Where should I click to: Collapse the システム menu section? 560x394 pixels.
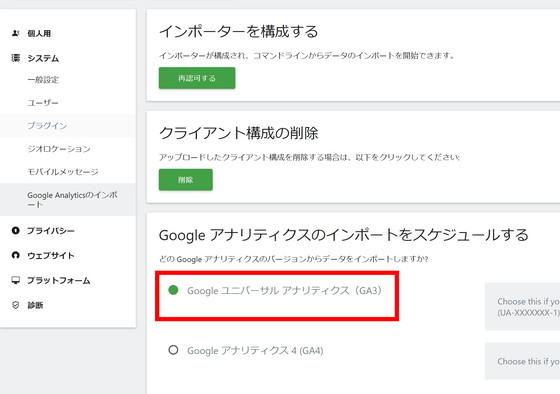(x=43, y=58)
